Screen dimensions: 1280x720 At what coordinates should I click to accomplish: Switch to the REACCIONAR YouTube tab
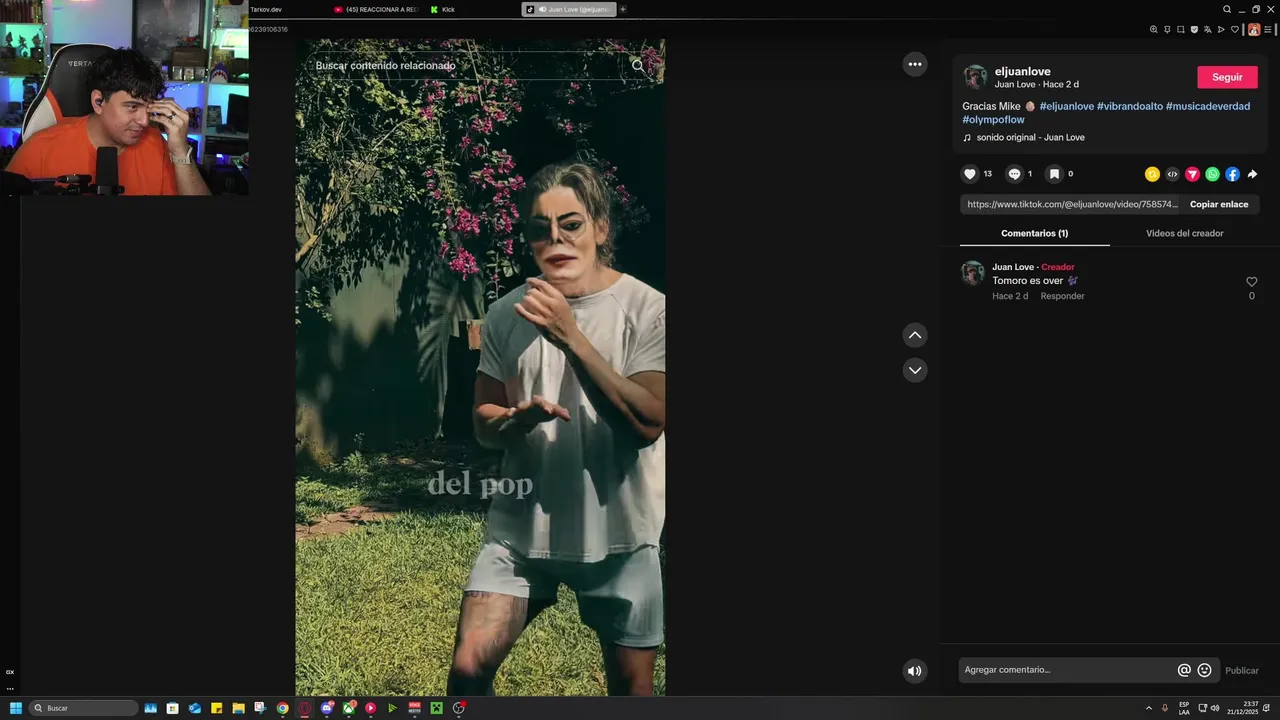pyautogui.click(x=376, y=9)
